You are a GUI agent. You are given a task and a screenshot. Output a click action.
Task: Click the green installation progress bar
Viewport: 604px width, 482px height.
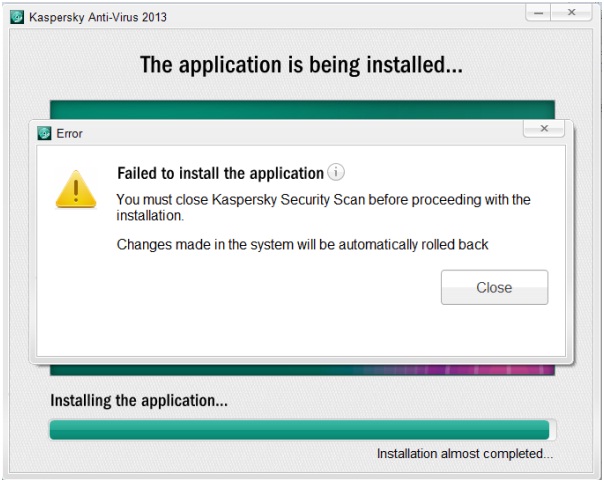300,430
